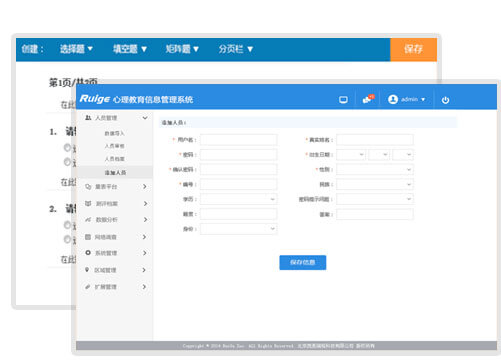This screenshot has width=501, height=364.
Task: Collapse the 人员管理 menu chevron
Action: coord(145,118)
